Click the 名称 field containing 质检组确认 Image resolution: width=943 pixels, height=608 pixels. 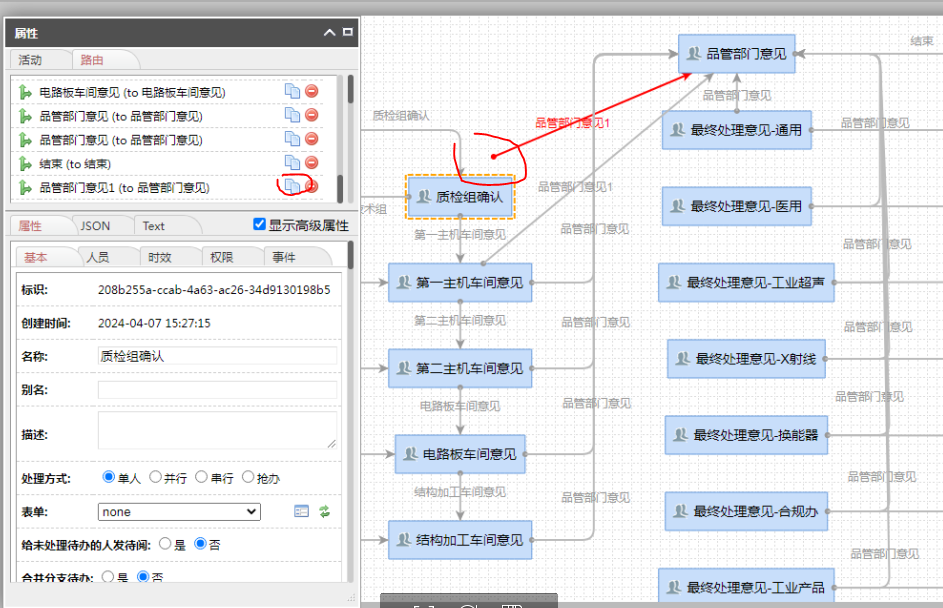pyautogui.click(x=217, y=356)
